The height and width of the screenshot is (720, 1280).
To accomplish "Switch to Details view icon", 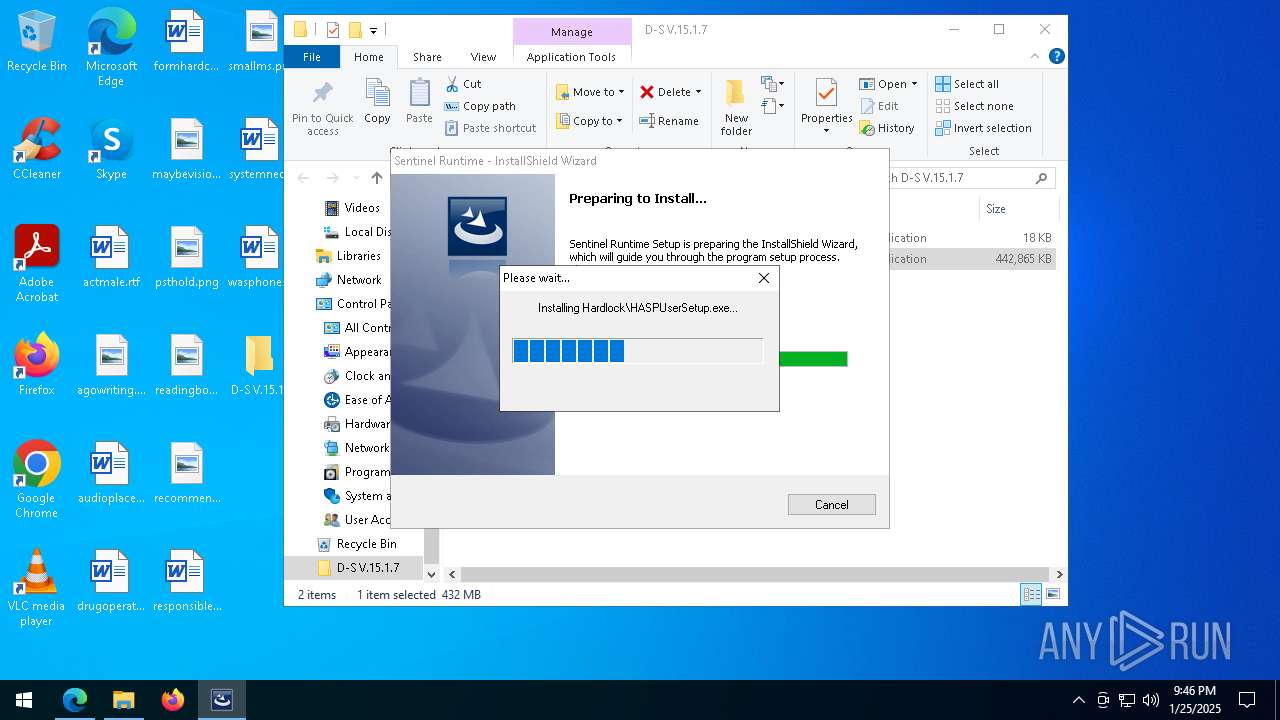I will point(1031,594).
